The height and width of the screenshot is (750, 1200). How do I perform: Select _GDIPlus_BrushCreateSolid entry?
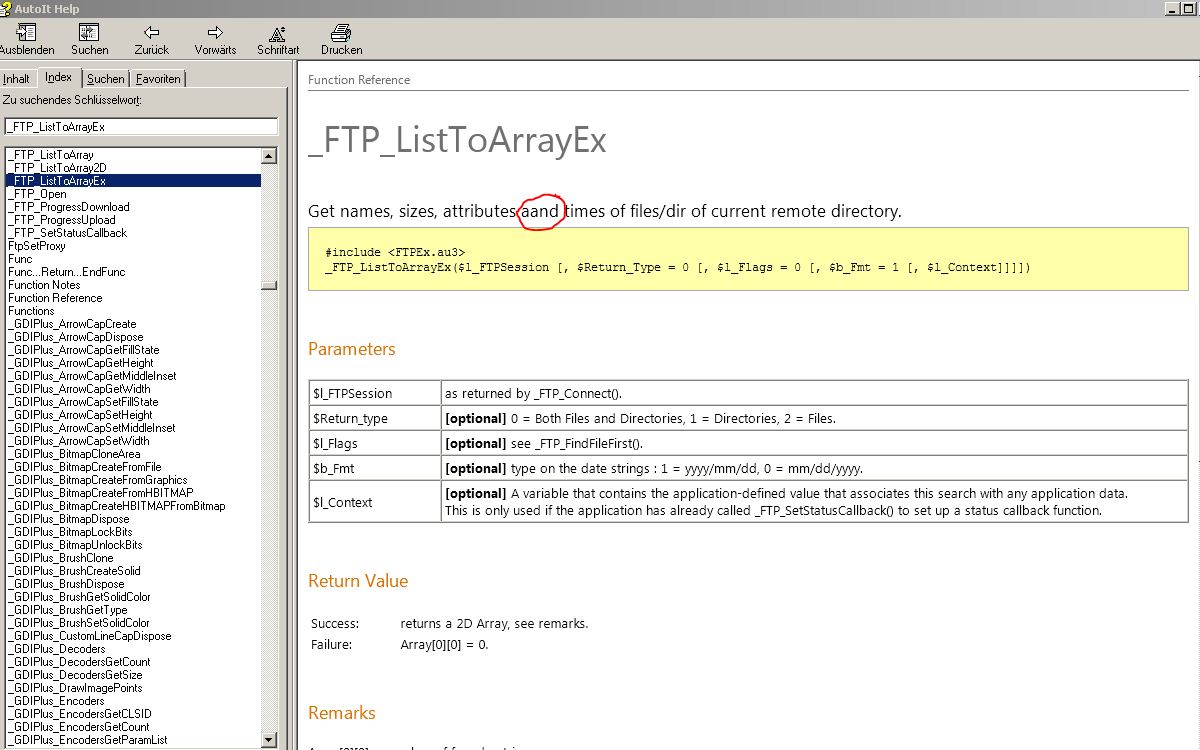click(74, 571)
